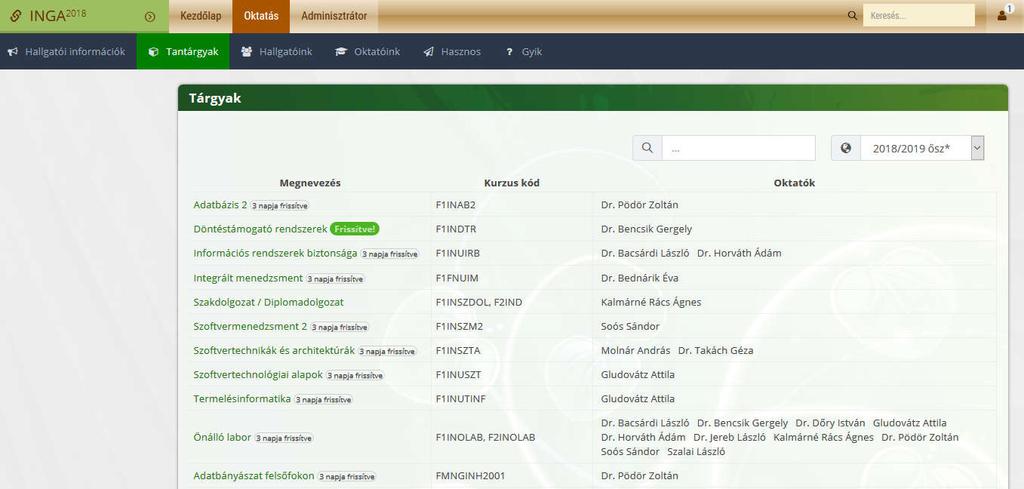Open Szakdolgozat / Diplomadolgozat link
Screen dimensions: 1024x489
tap(268, 302)
